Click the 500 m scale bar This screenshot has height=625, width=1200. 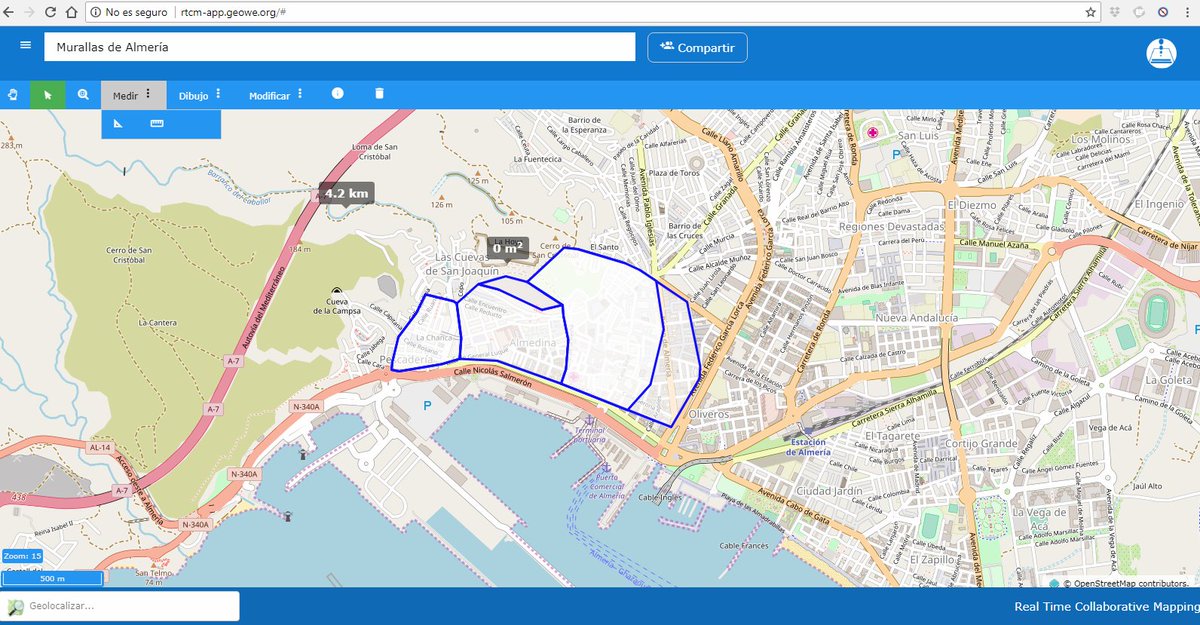(x=52, y=578)
